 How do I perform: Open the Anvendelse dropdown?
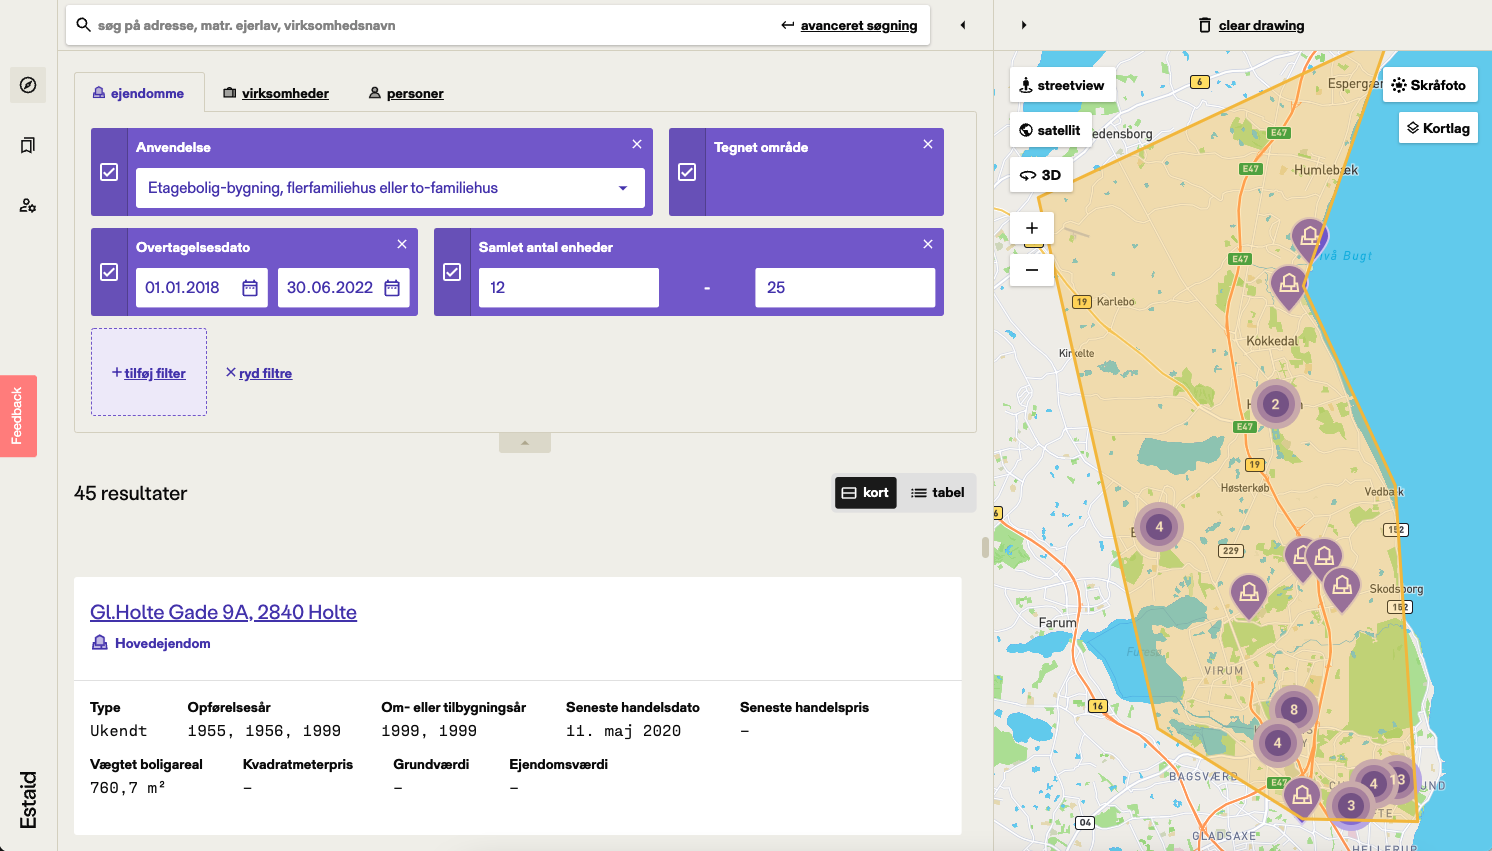390,188
